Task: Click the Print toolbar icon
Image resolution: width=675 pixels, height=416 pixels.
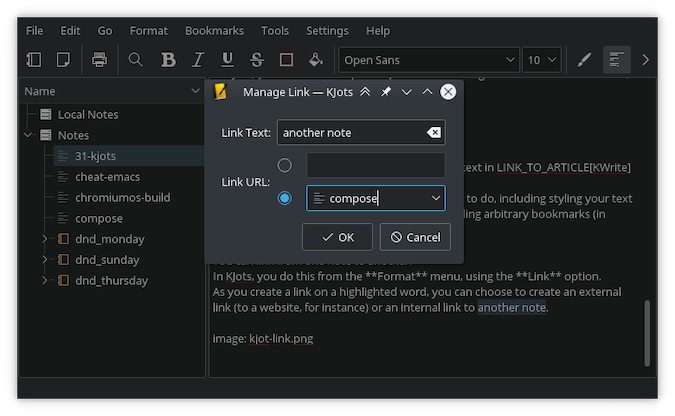Action: [x=99, y=59]
